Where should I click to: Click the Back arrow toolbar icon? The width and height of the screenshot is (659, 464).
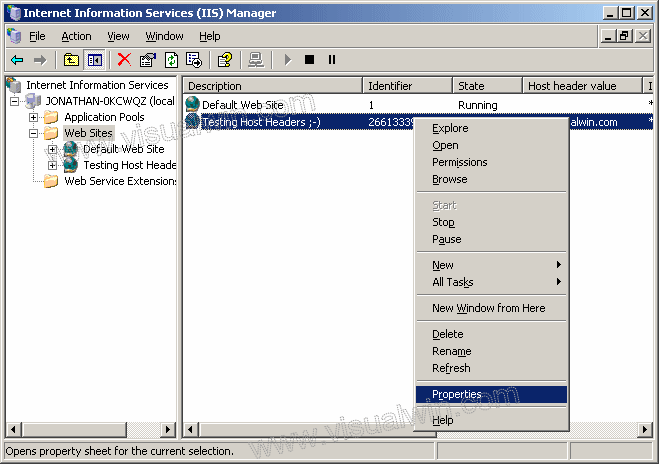pyautogui.click(x=17, y=60)
